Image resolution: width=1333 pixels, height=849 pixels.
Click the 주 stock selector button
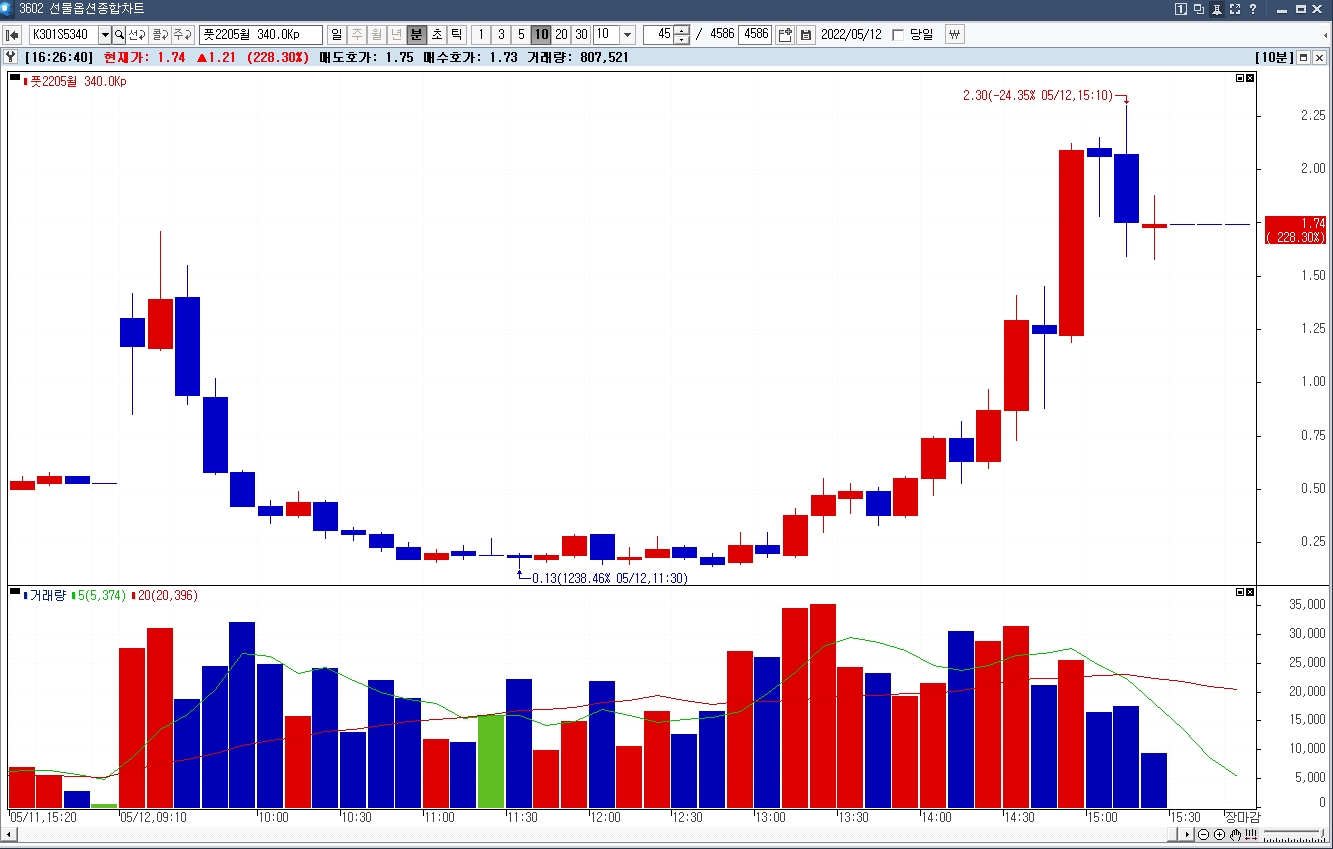[182, 35]
